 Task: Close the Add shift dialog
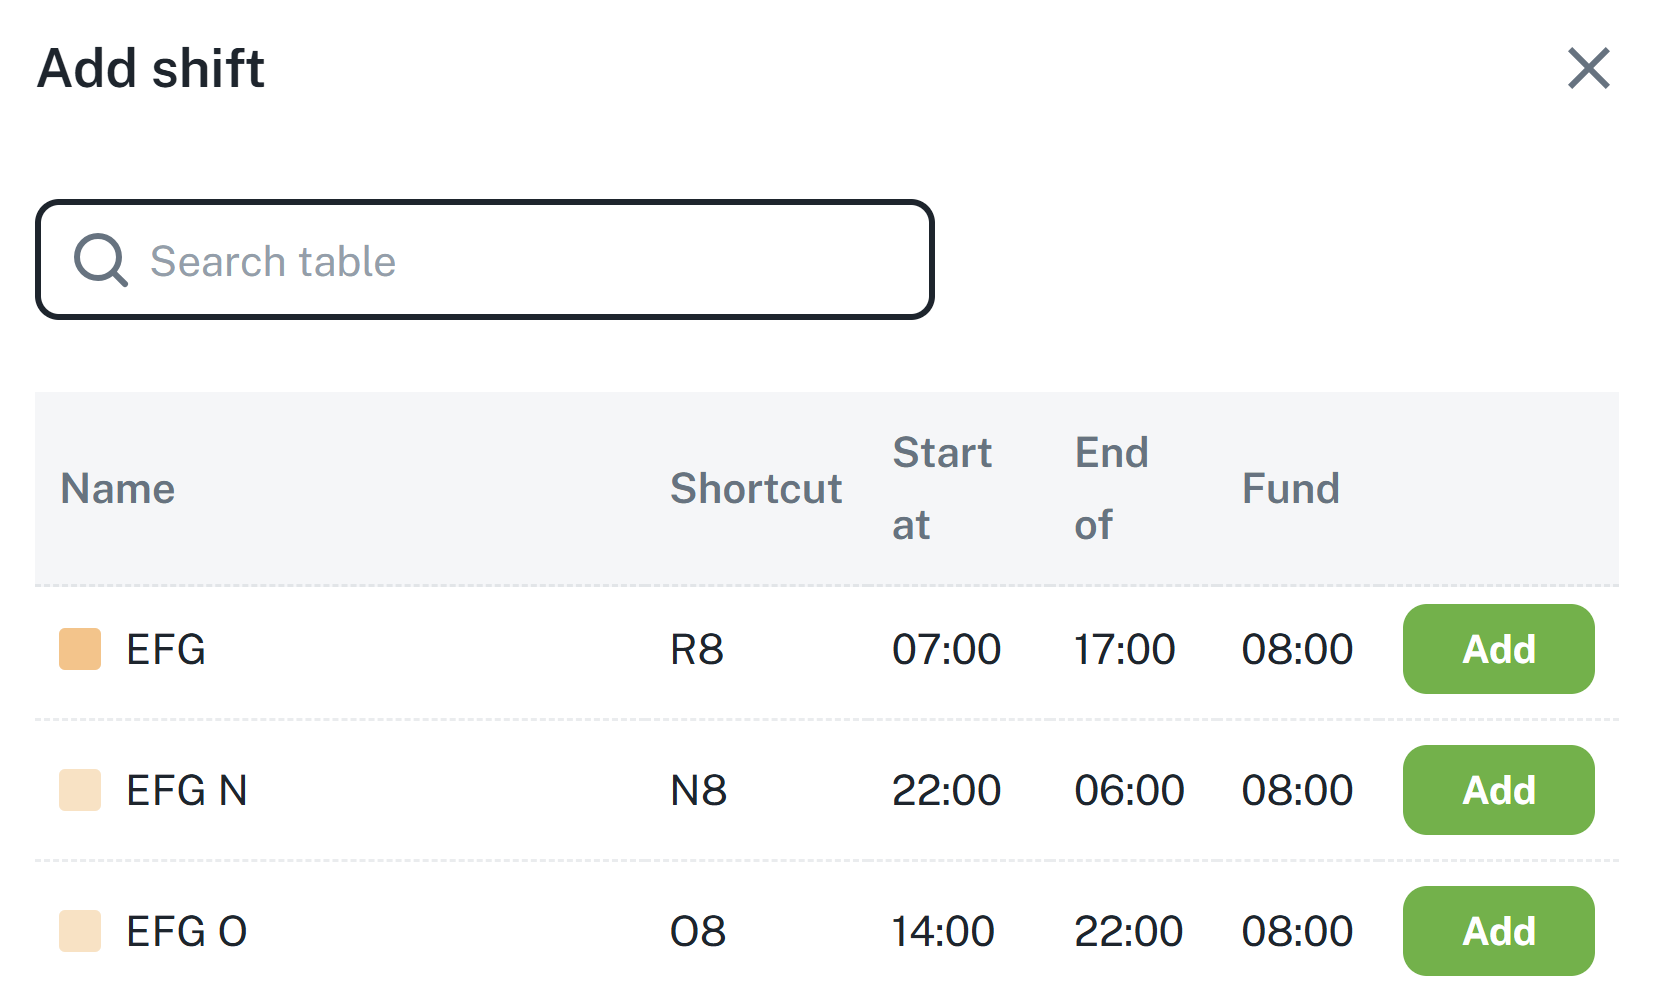click(1588, 69)
